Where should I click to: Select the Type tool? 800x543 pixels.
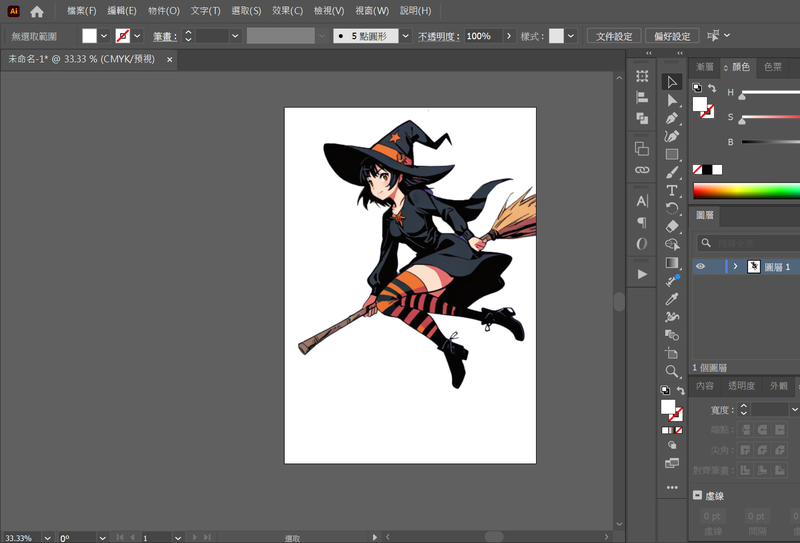[672, 190]
